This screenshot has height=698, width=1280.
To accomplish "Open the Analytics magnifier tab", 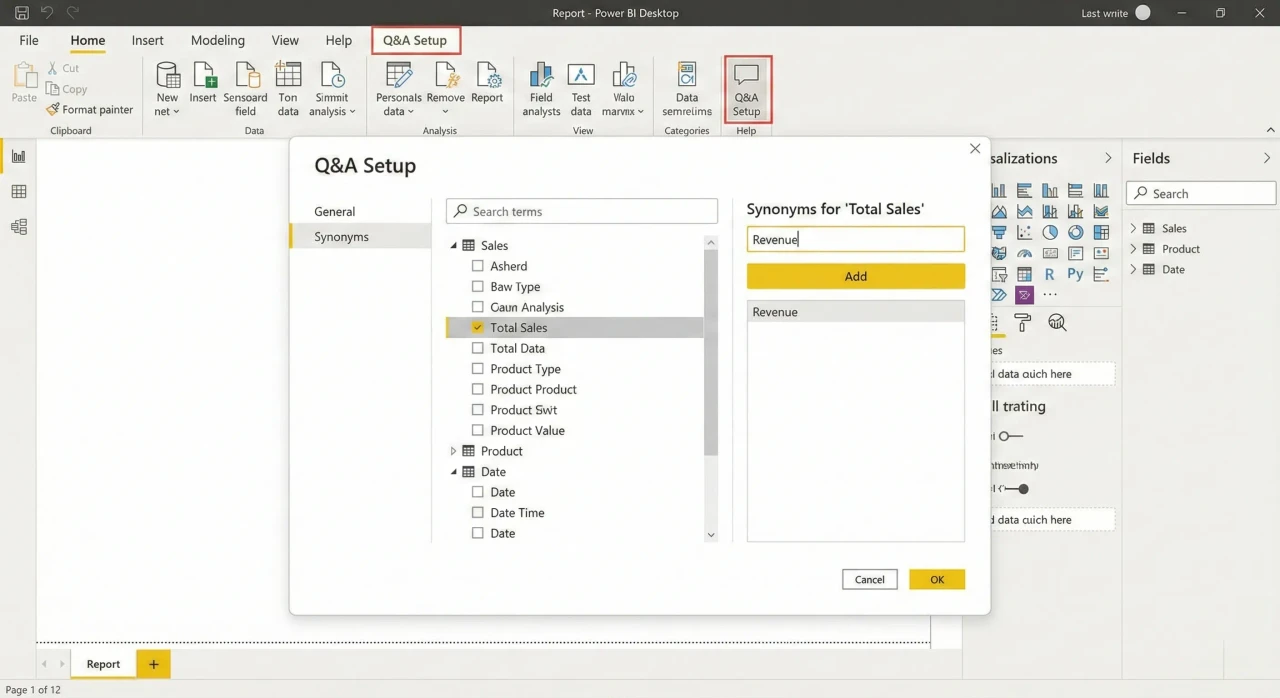I will (x=1057, y=322).
